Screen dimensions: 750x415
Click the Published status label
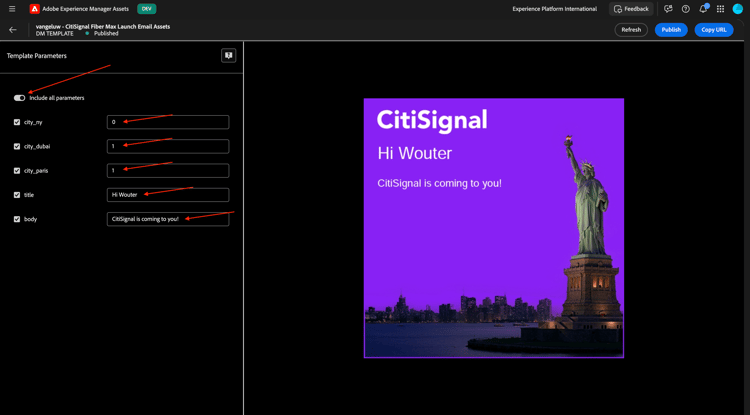[106, 33]
